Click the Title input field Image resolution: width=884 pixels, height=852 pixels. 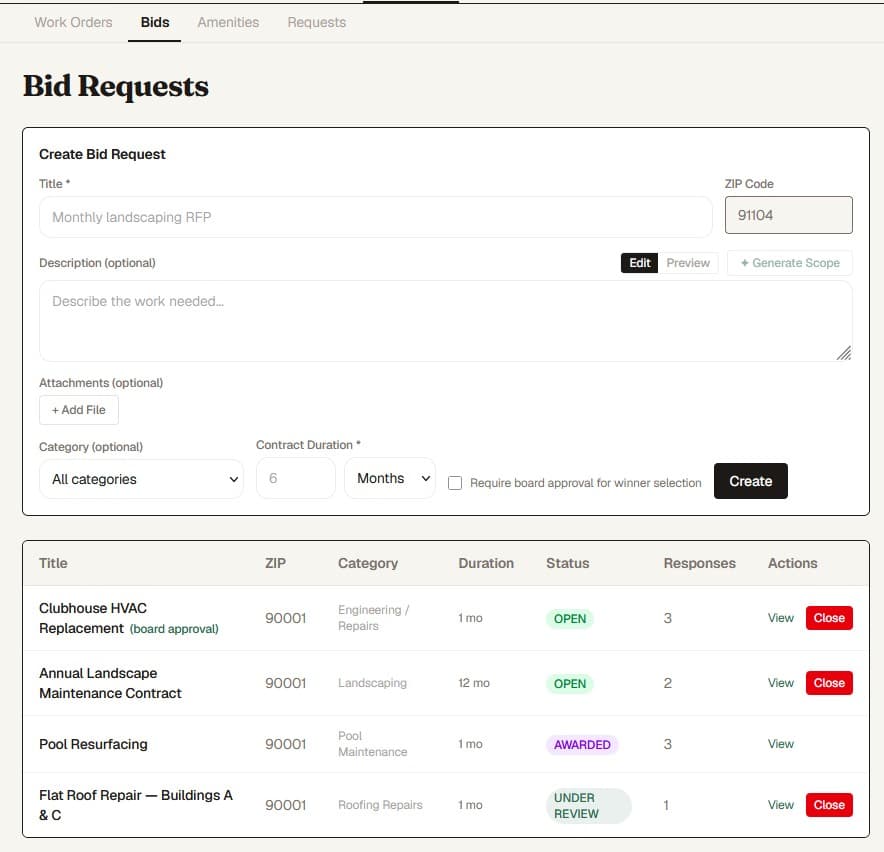point(375,217)
